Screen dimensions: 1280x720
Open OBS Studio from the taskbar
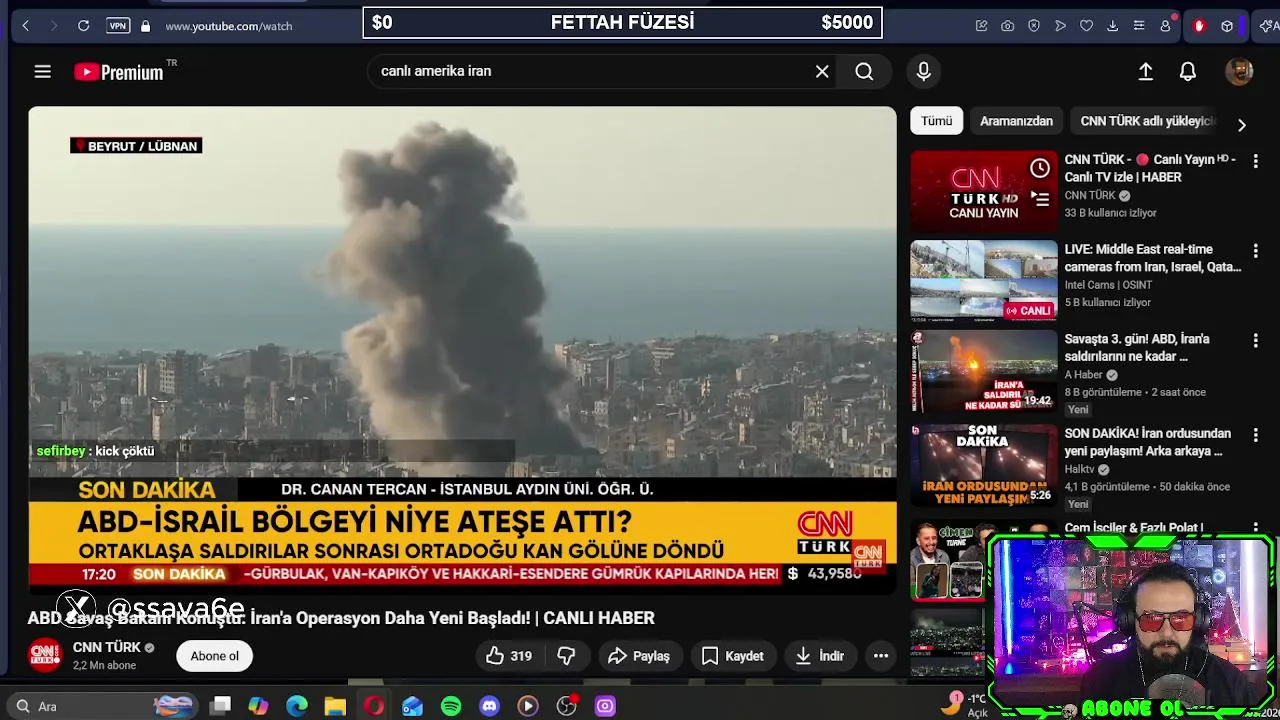point(567,706)
